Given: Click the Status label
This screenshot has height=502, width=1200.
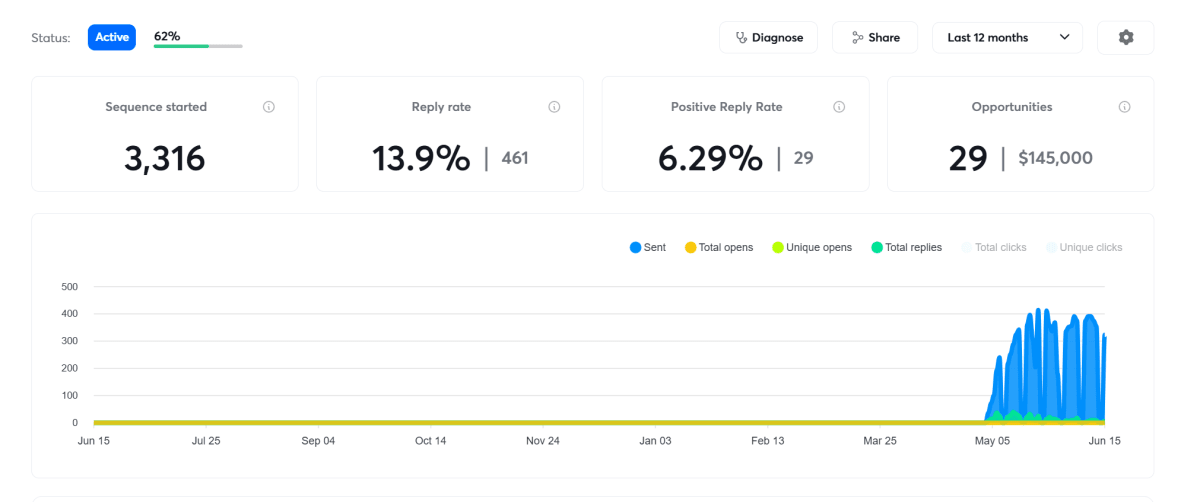Looking at the screenshot, I should 51,38.
